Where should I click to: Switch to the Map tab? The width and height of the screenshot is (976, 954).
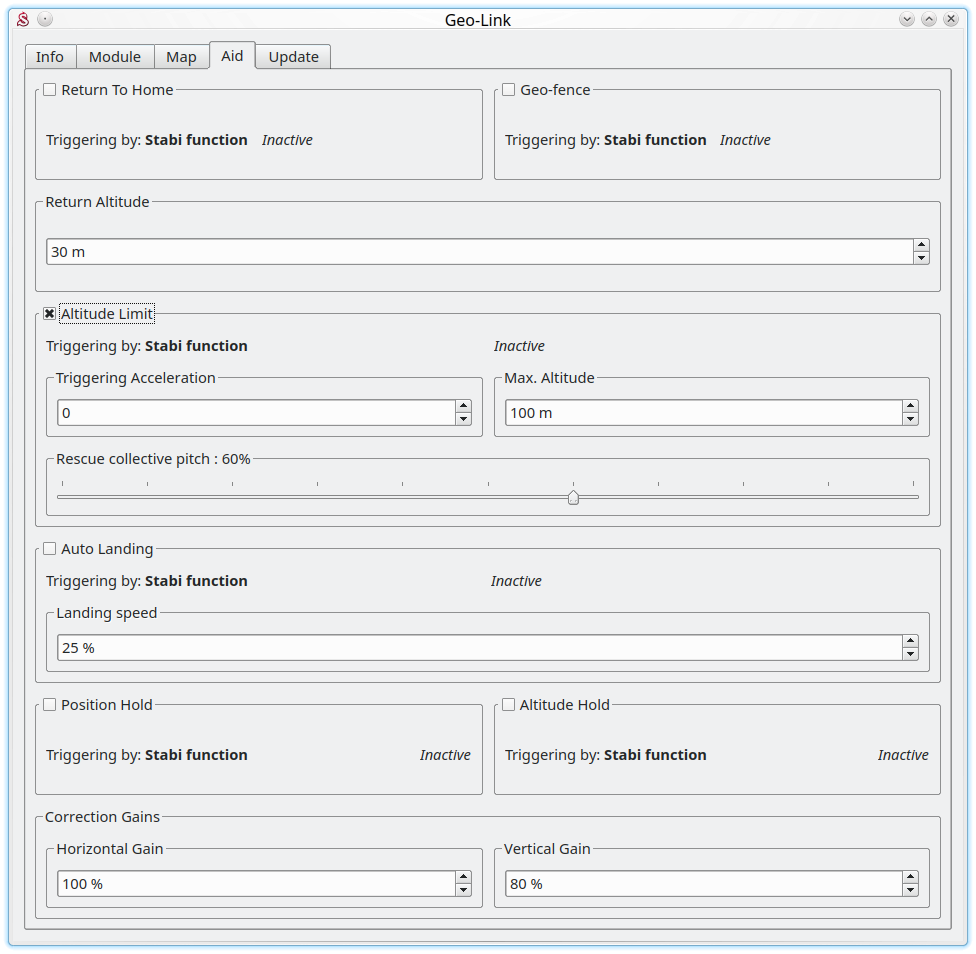181,57
